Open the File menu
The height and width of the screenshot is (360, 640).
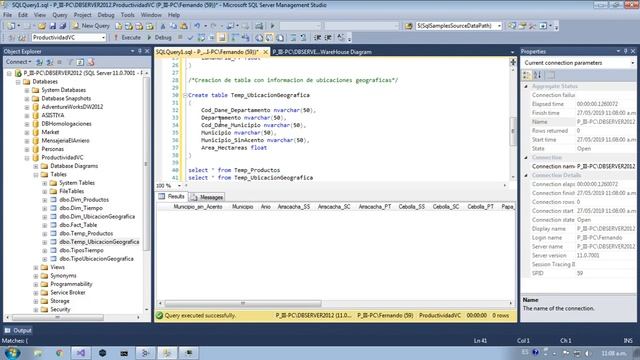[7, 15]
